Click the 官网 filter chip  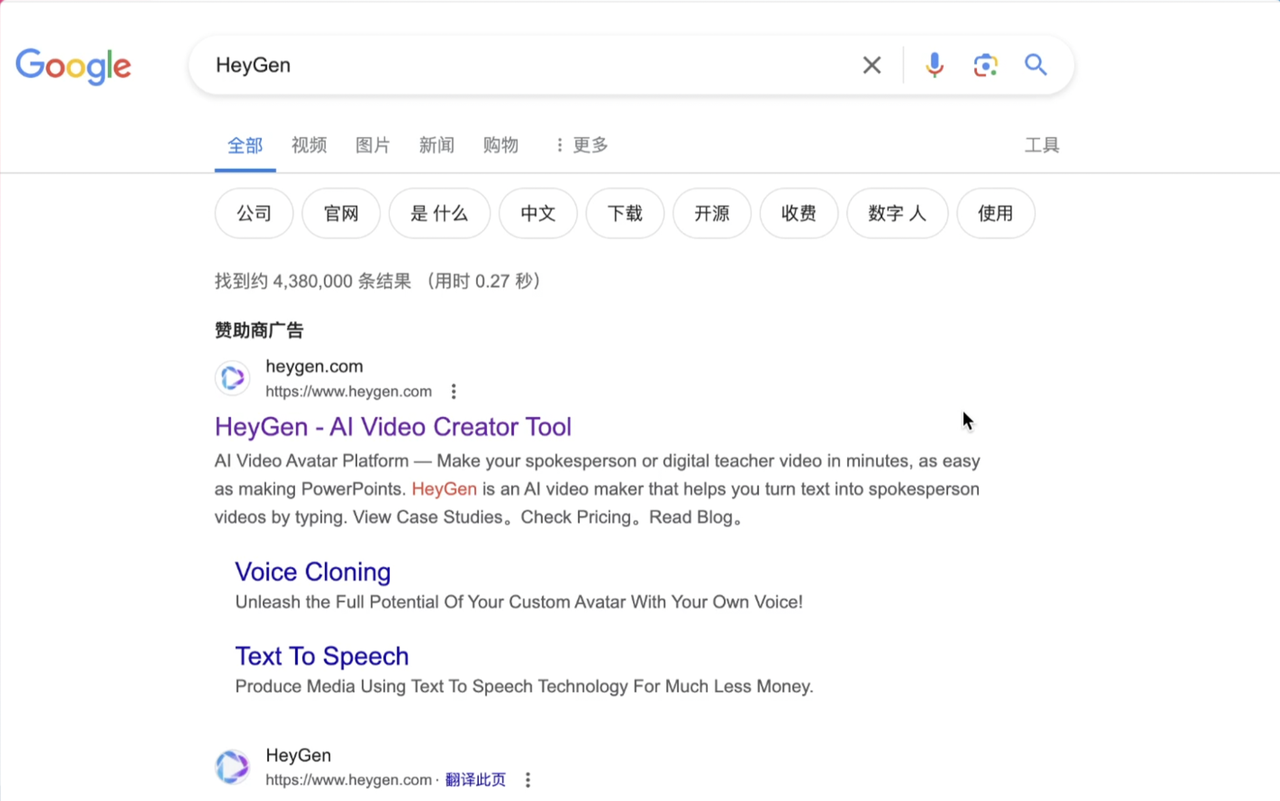point(341,213)
